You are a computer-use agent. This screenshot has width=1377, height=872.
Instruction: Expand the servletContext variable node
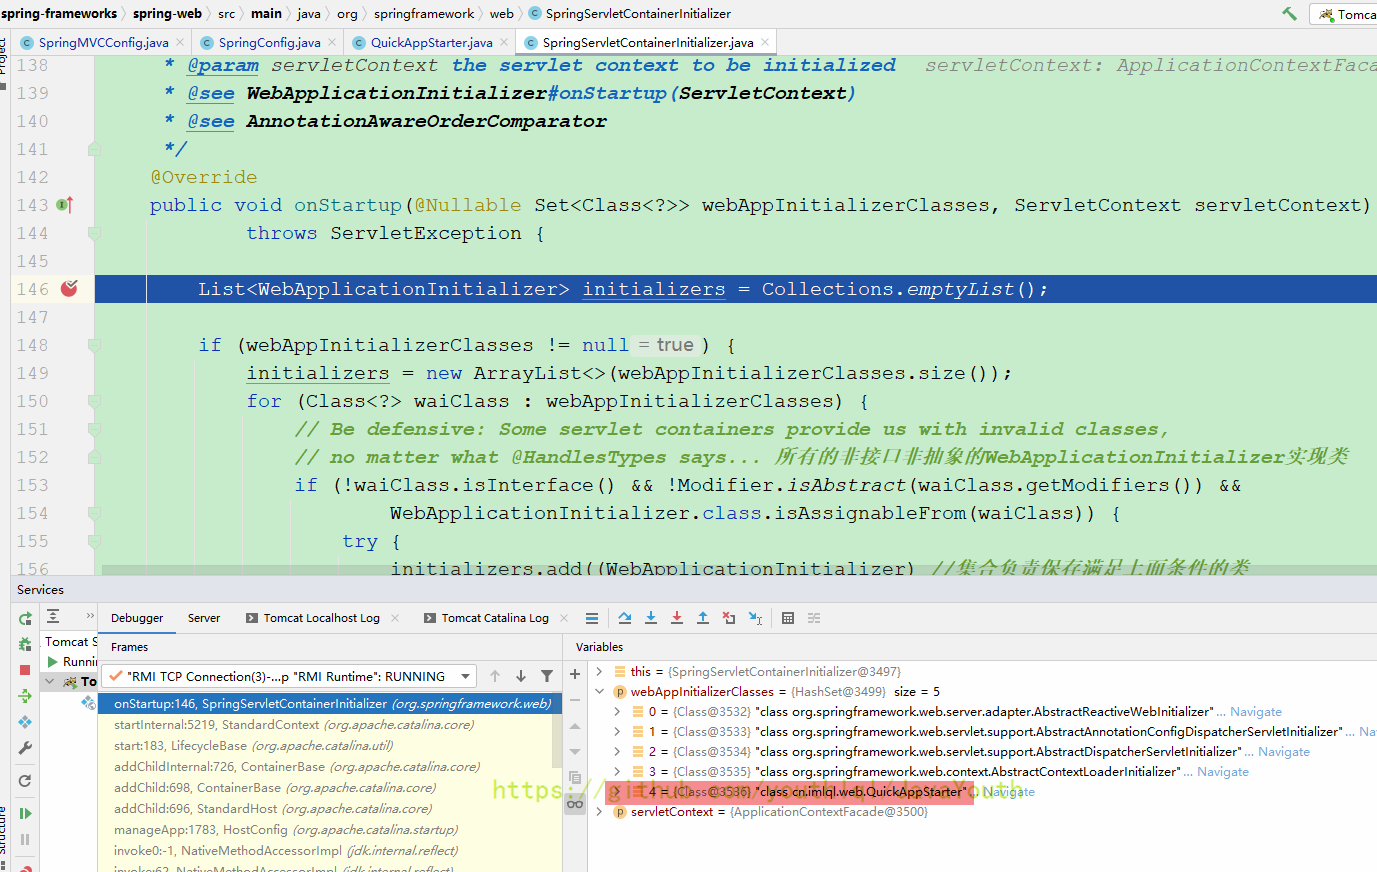click(x=600, y=812)
